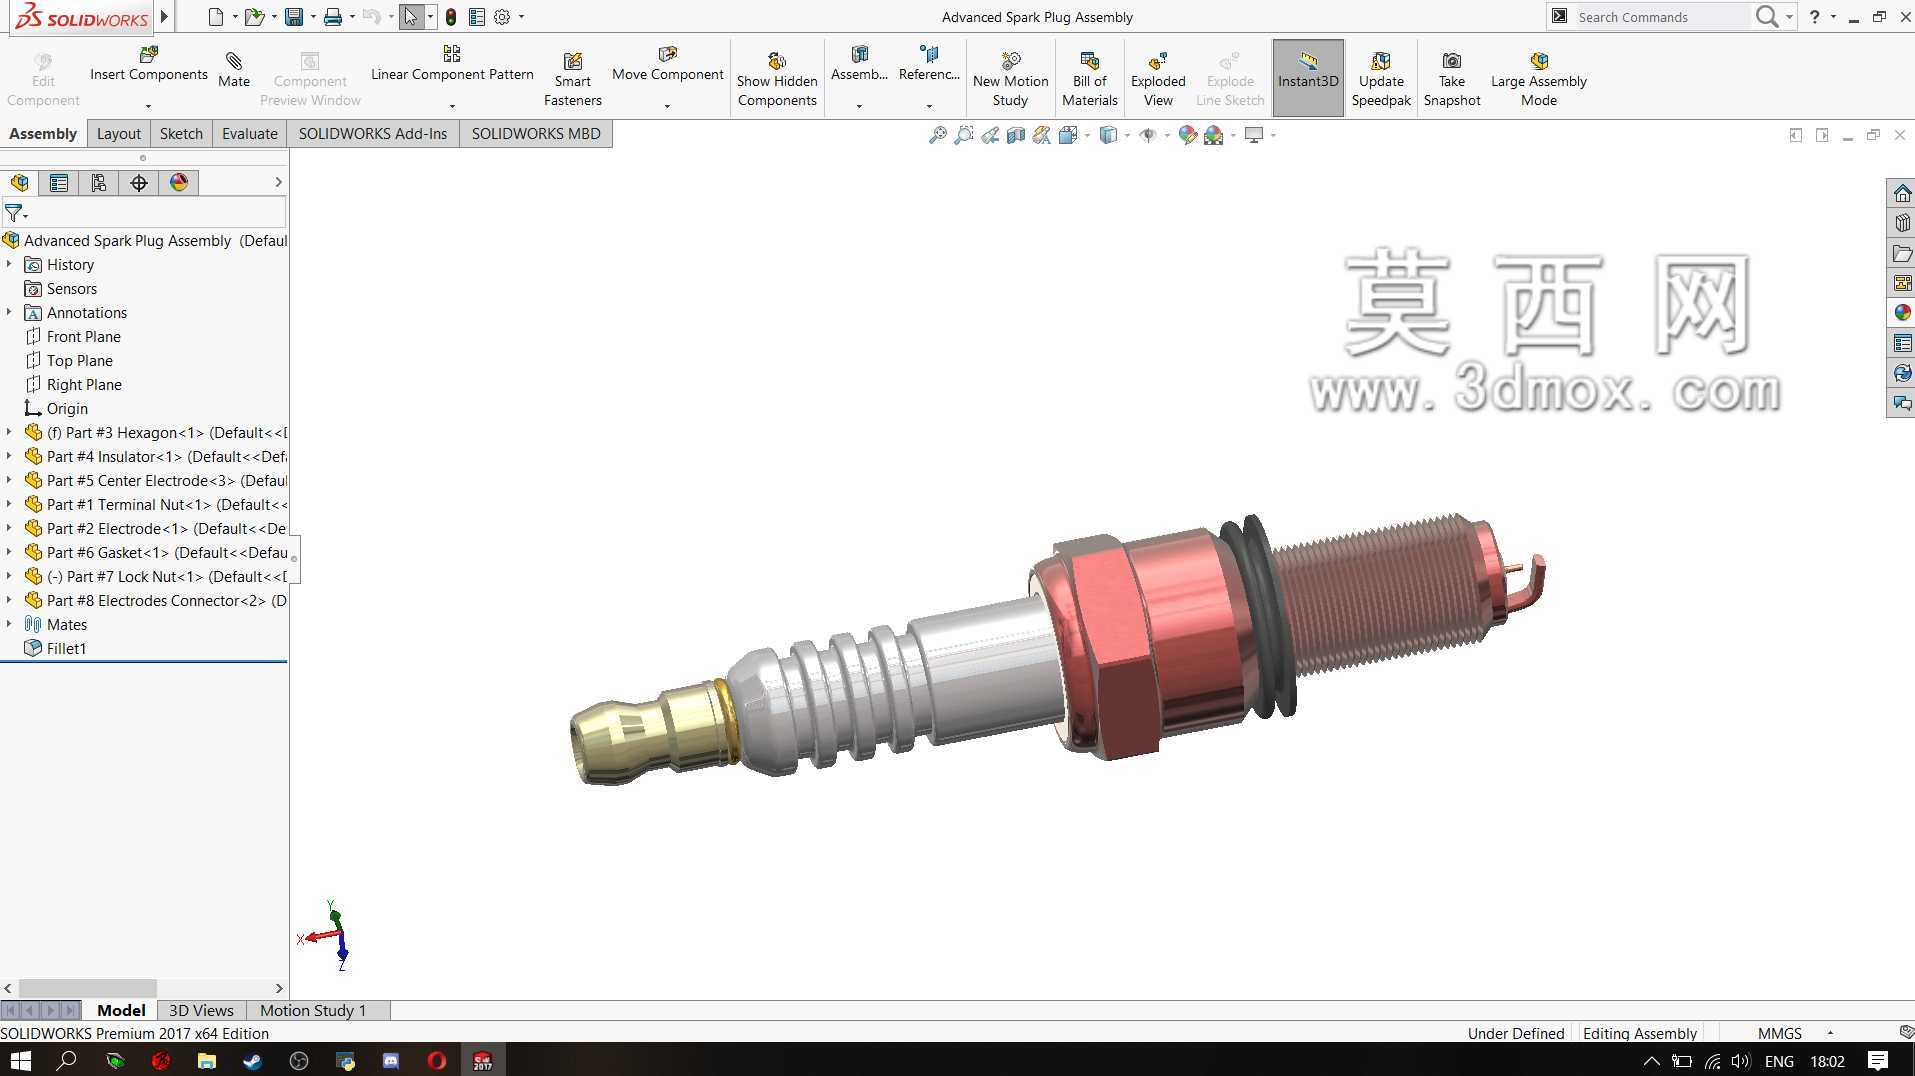The image size is (1915, 1076).
Task: Toggle Instant3D off
Action: (x=1308, y=78)
